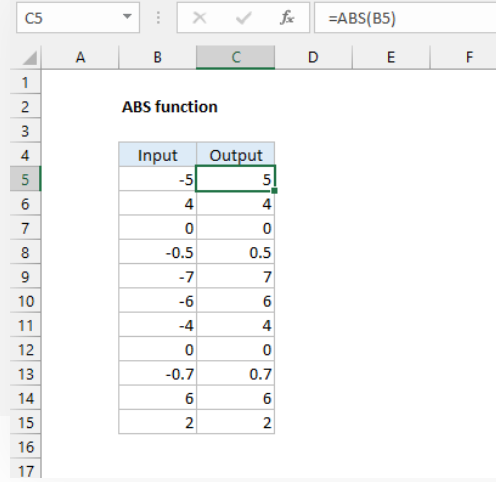Viewport: 496px width, 482px height.
Task: Select the Output cell showing 0.7
Action: (x=236, y=374)
